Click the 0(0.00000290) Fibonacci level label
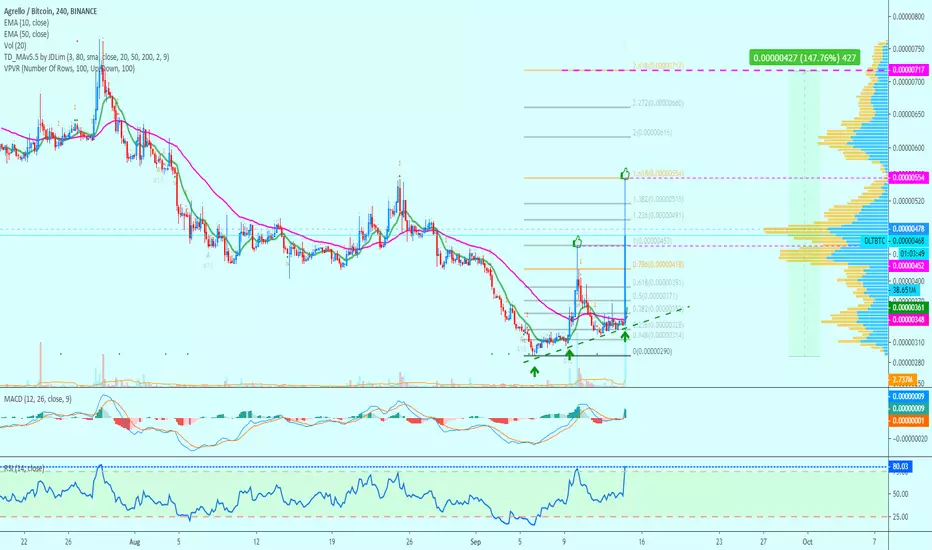 tap(653, 351)
